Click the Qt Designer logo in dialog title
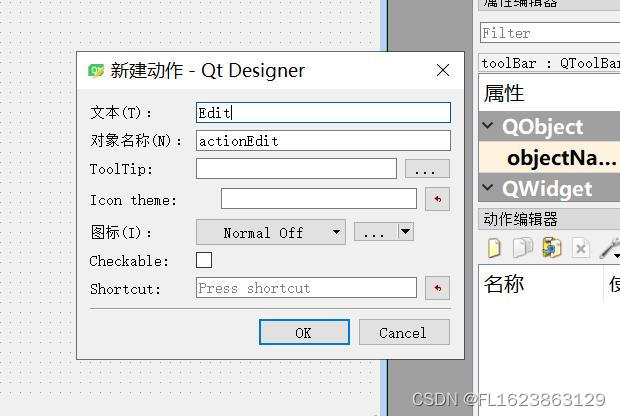The height and width of the screenshot is (416, 620). coord(96,71)
